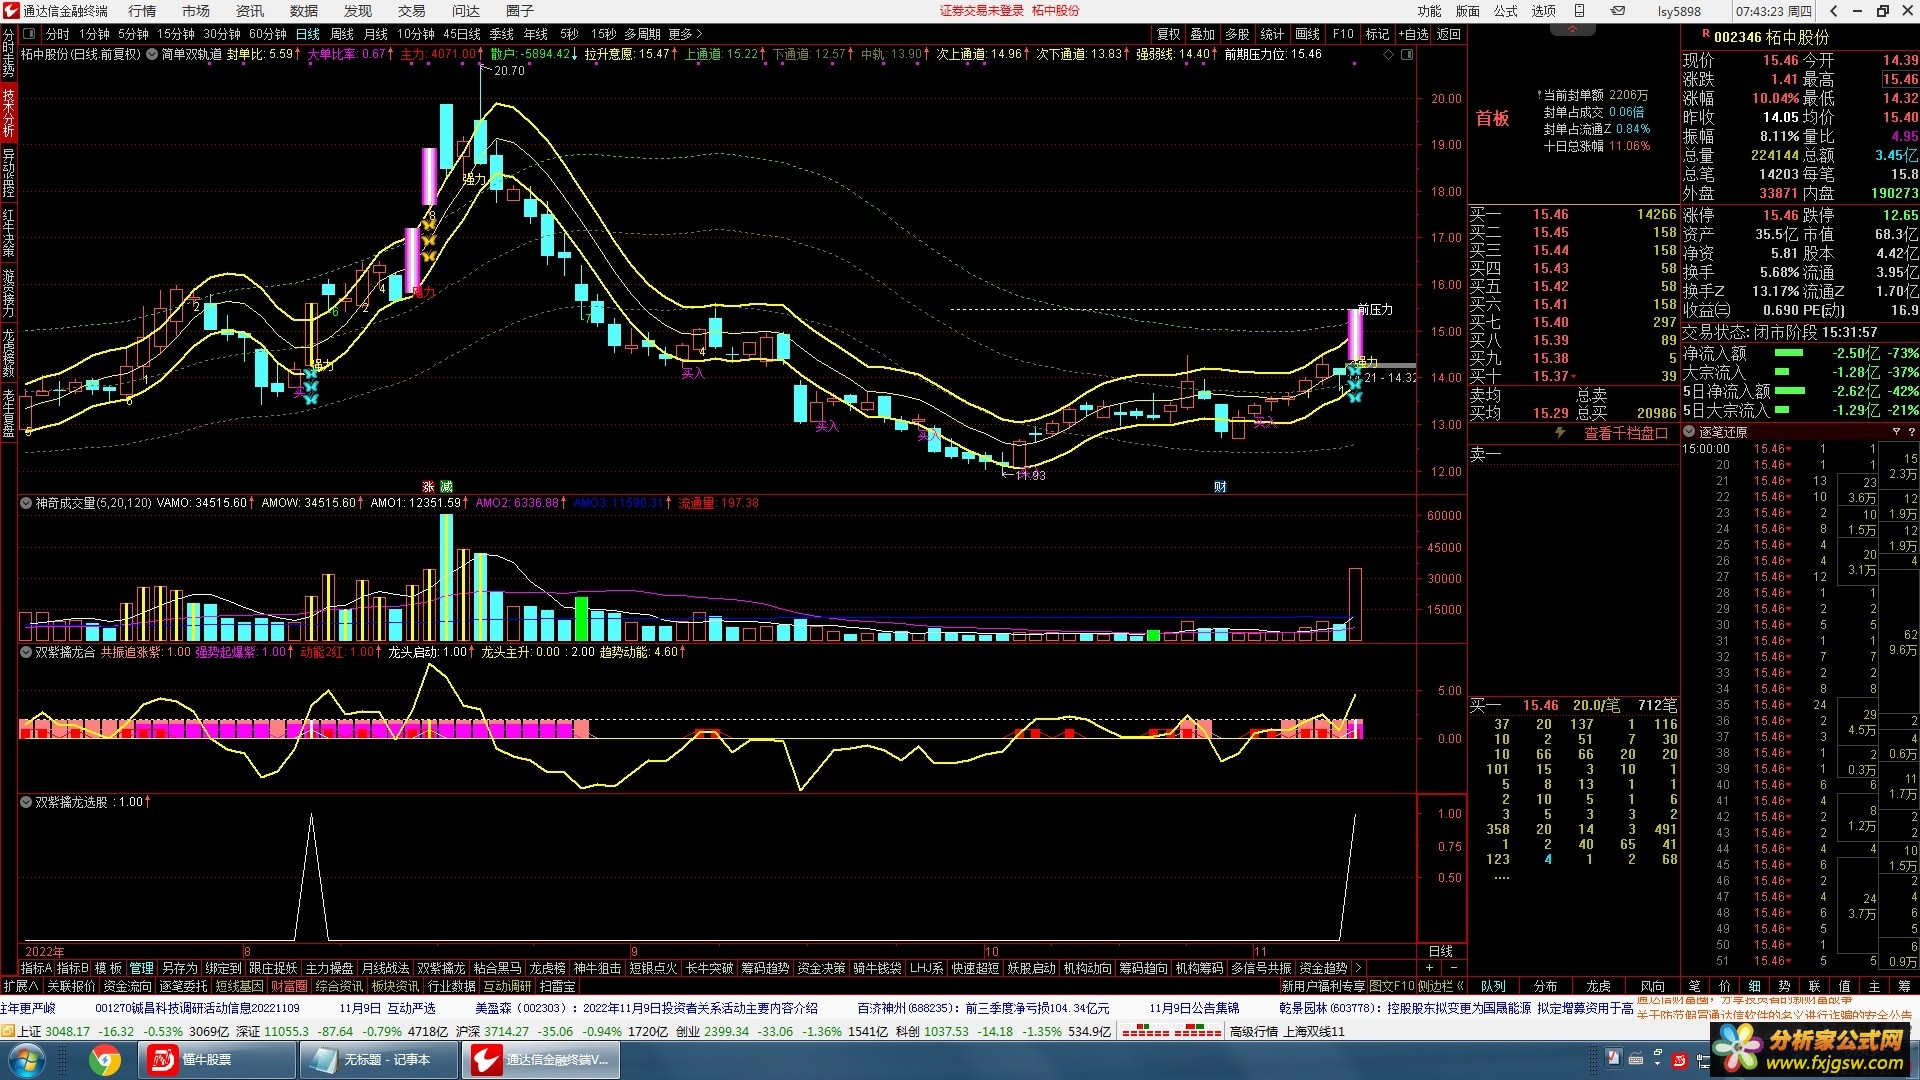Toggle the panel layout icon at chart header
1920x1080 pixels.
click(1407, 54)
